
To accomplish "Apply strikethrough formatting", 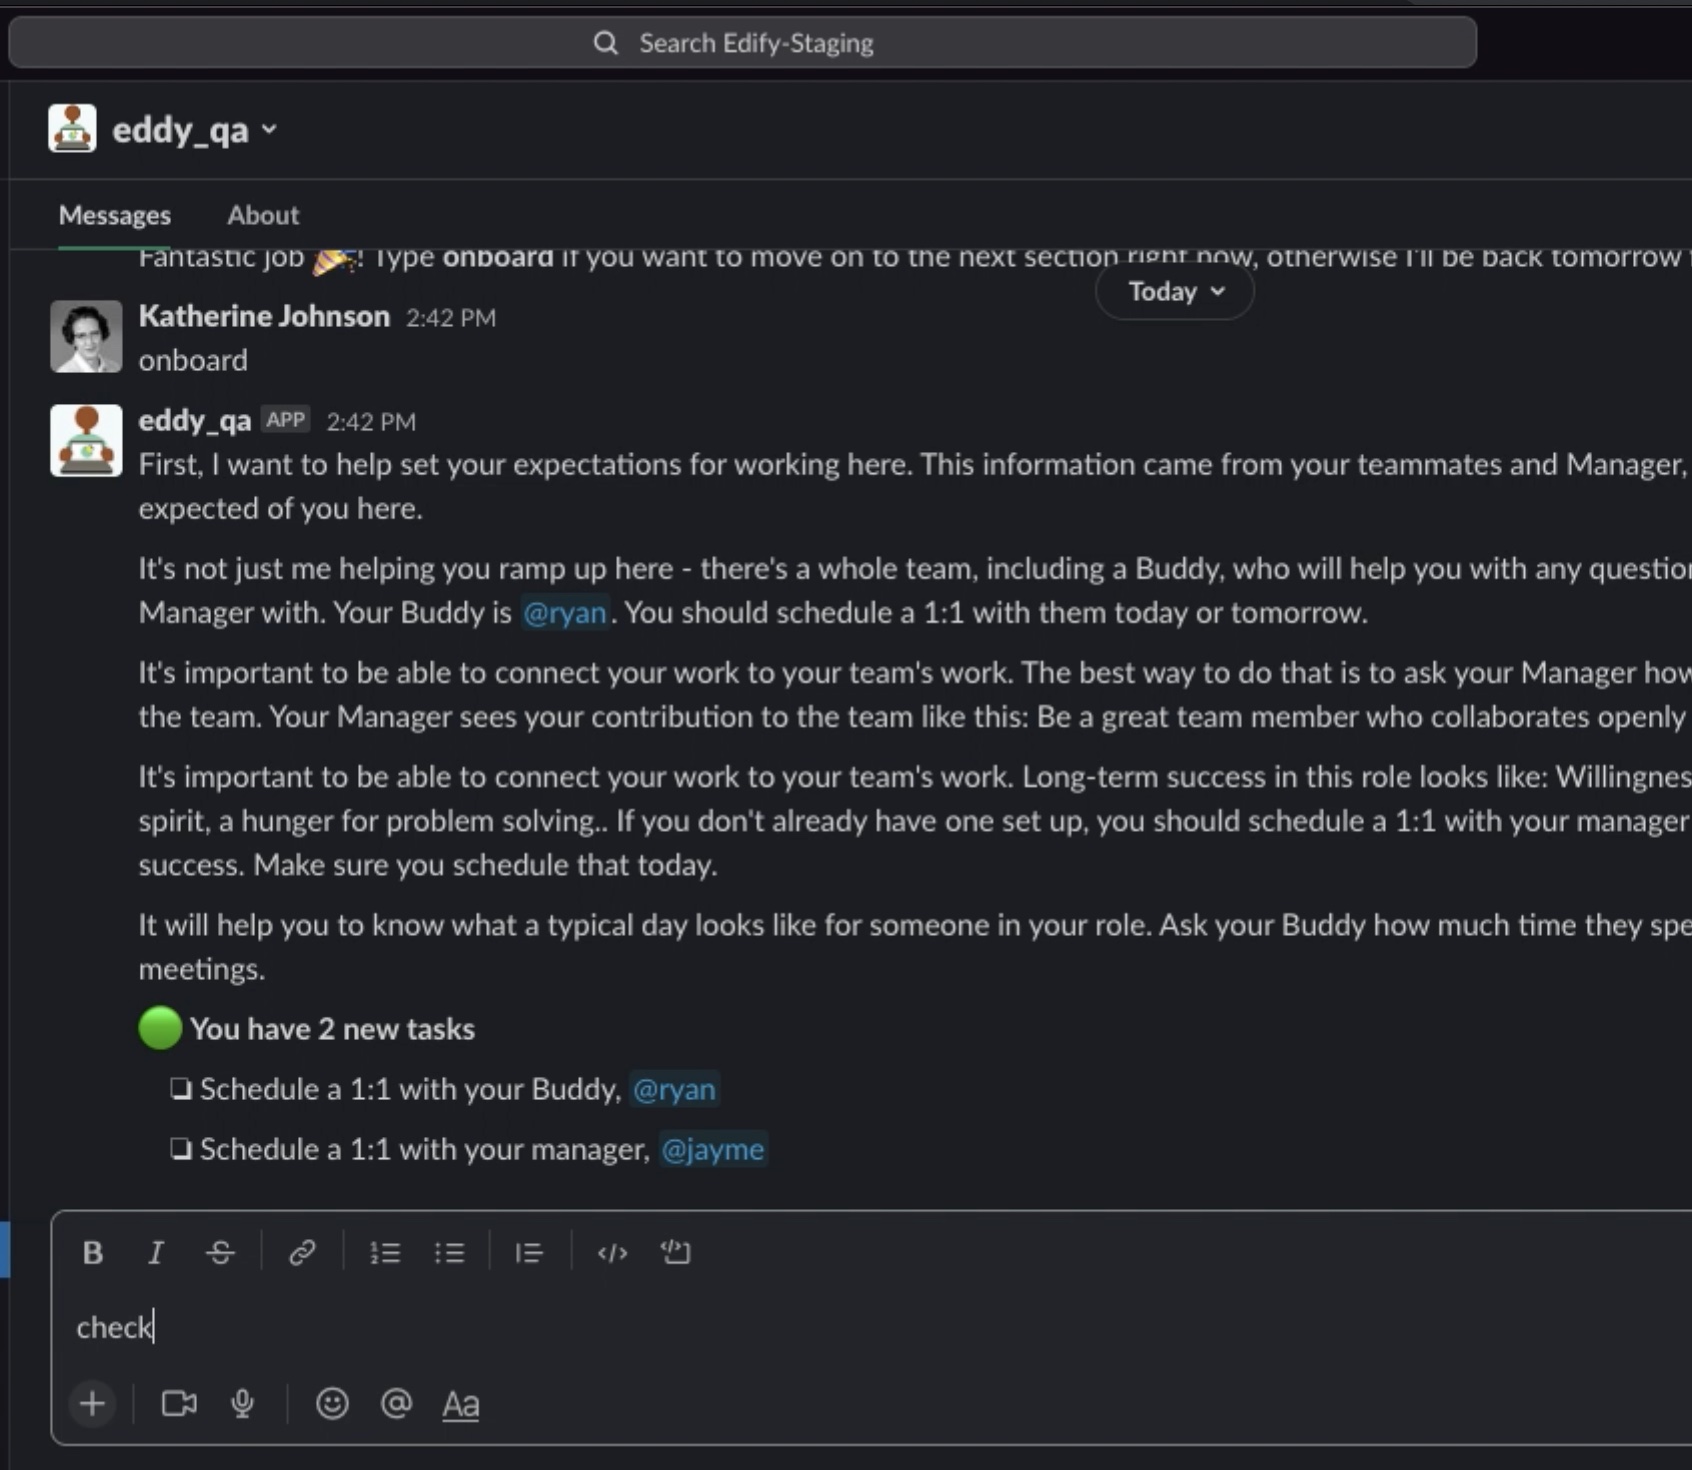I will pos(220,1253).
